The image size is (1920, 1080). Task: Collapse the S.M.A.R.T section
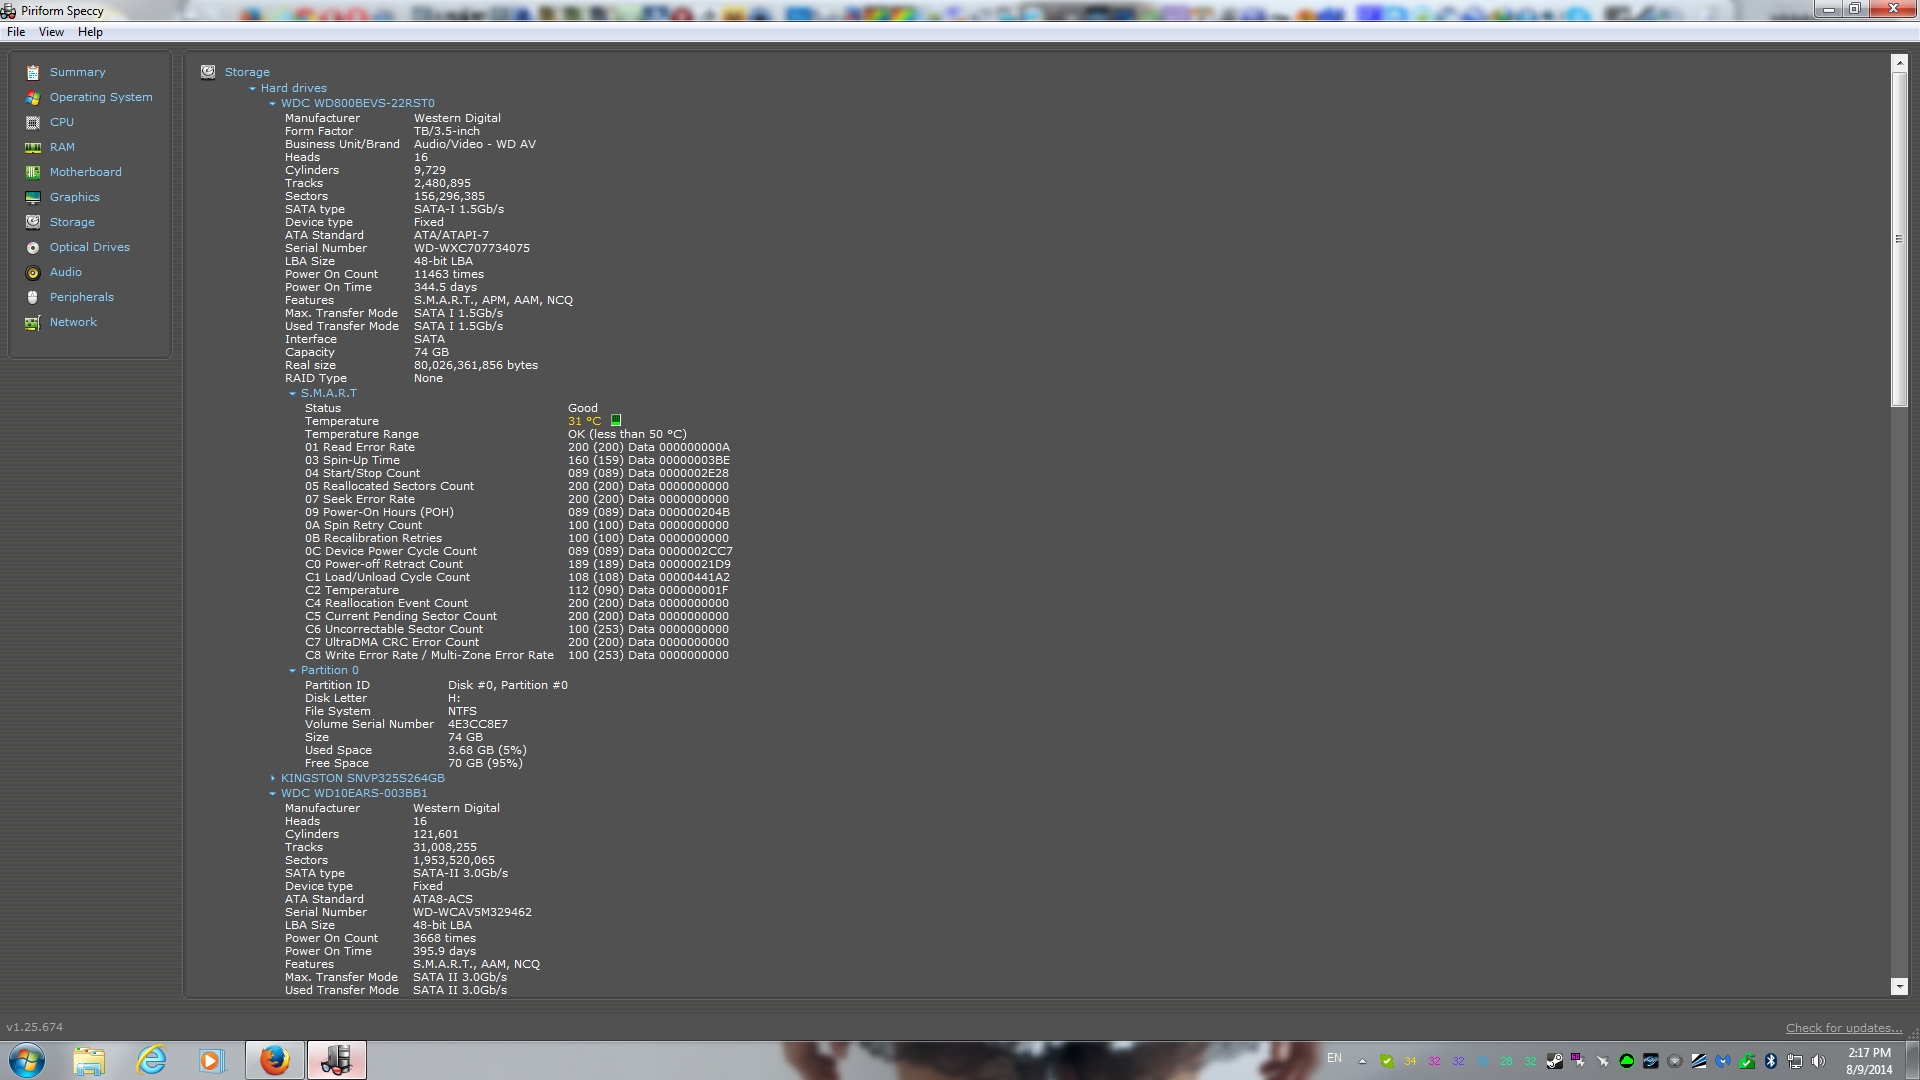(x=292, y=393)
